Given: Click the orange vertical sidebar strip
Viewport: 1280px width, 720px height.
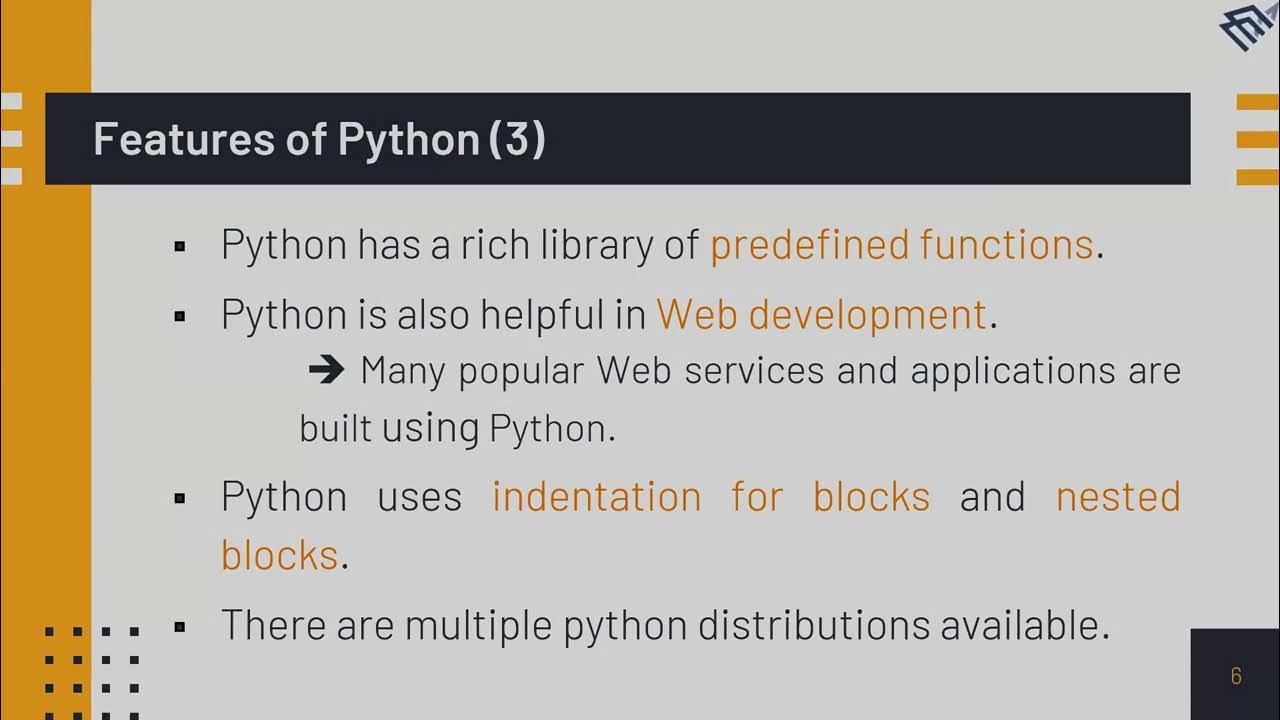Looking at the screenshot, I should [45, 400].
